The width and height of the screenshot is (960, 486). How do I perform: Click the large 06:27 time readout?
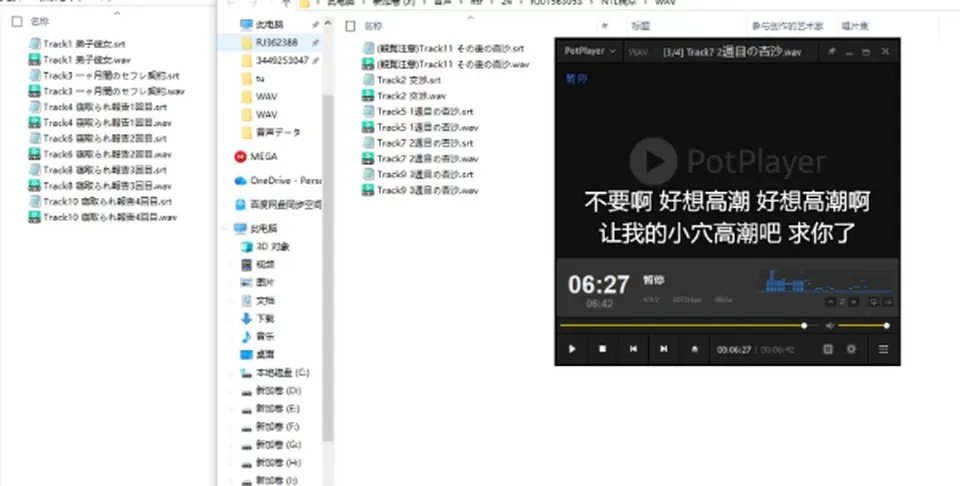click(x=598, y=285)
